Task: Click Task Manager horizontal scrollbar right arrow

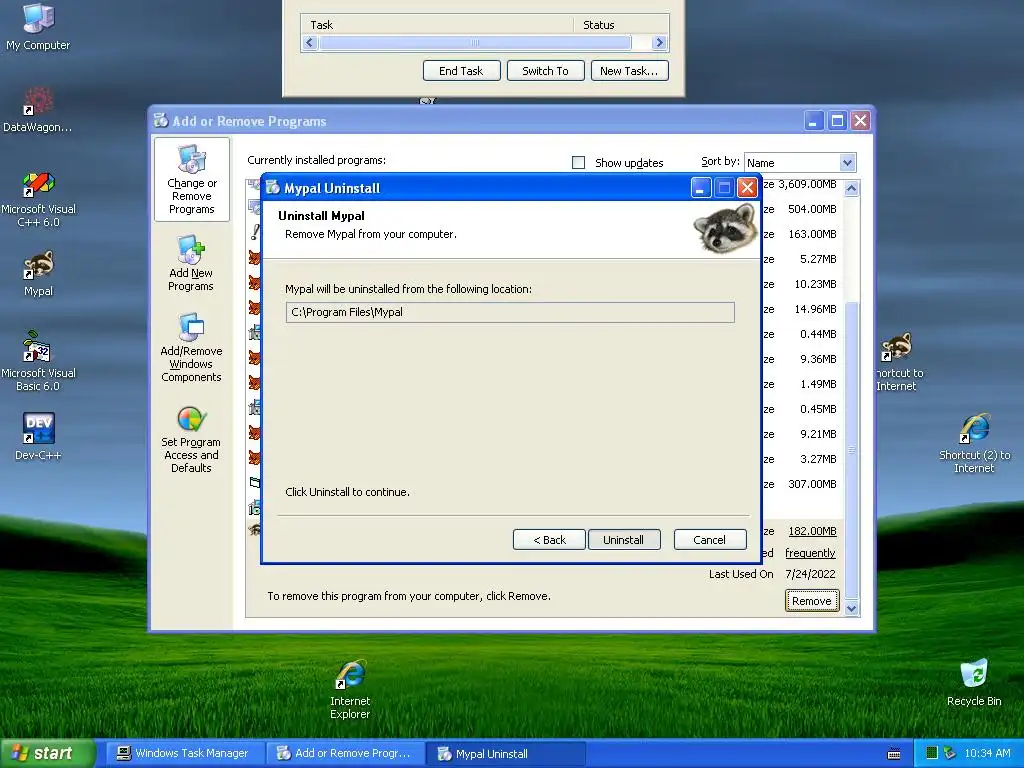Action: [659, 42]
